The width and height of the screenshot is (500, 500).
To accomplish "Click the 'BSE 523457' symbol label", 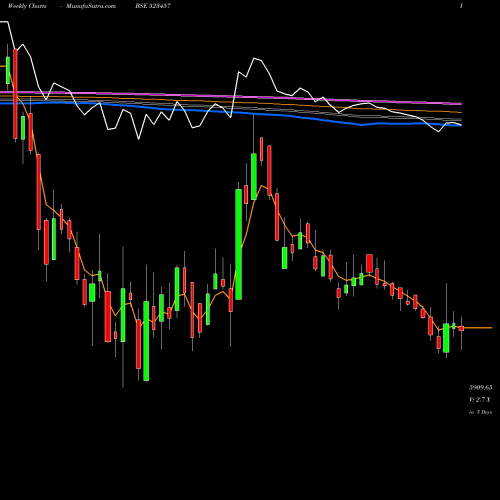I will pyautogui.click(x=153, y=6).
